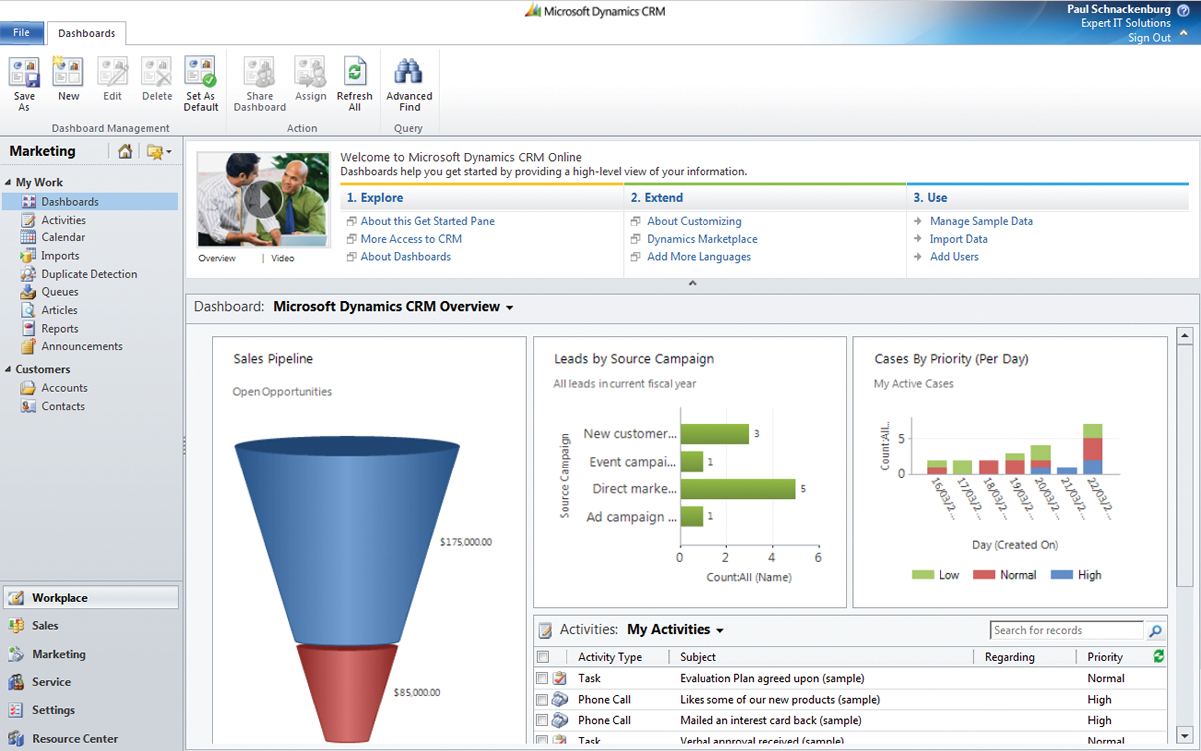Image resolution: width=1201 pixels, height=751 pixels.
Task: Open the File tab
Action: (x=21, y=32)
